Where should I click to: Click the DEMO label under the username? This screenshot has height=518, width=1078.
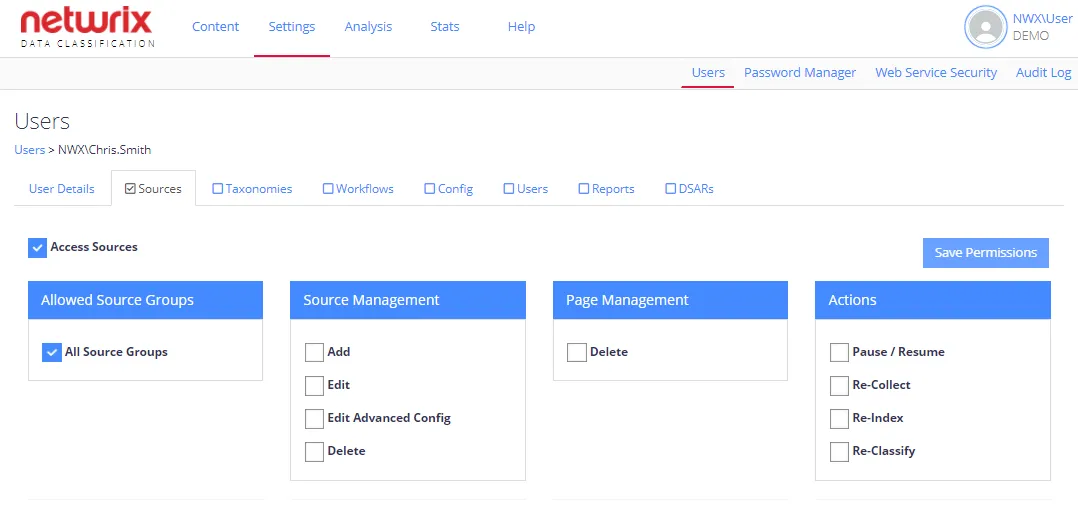click(x=1031, y=36)
